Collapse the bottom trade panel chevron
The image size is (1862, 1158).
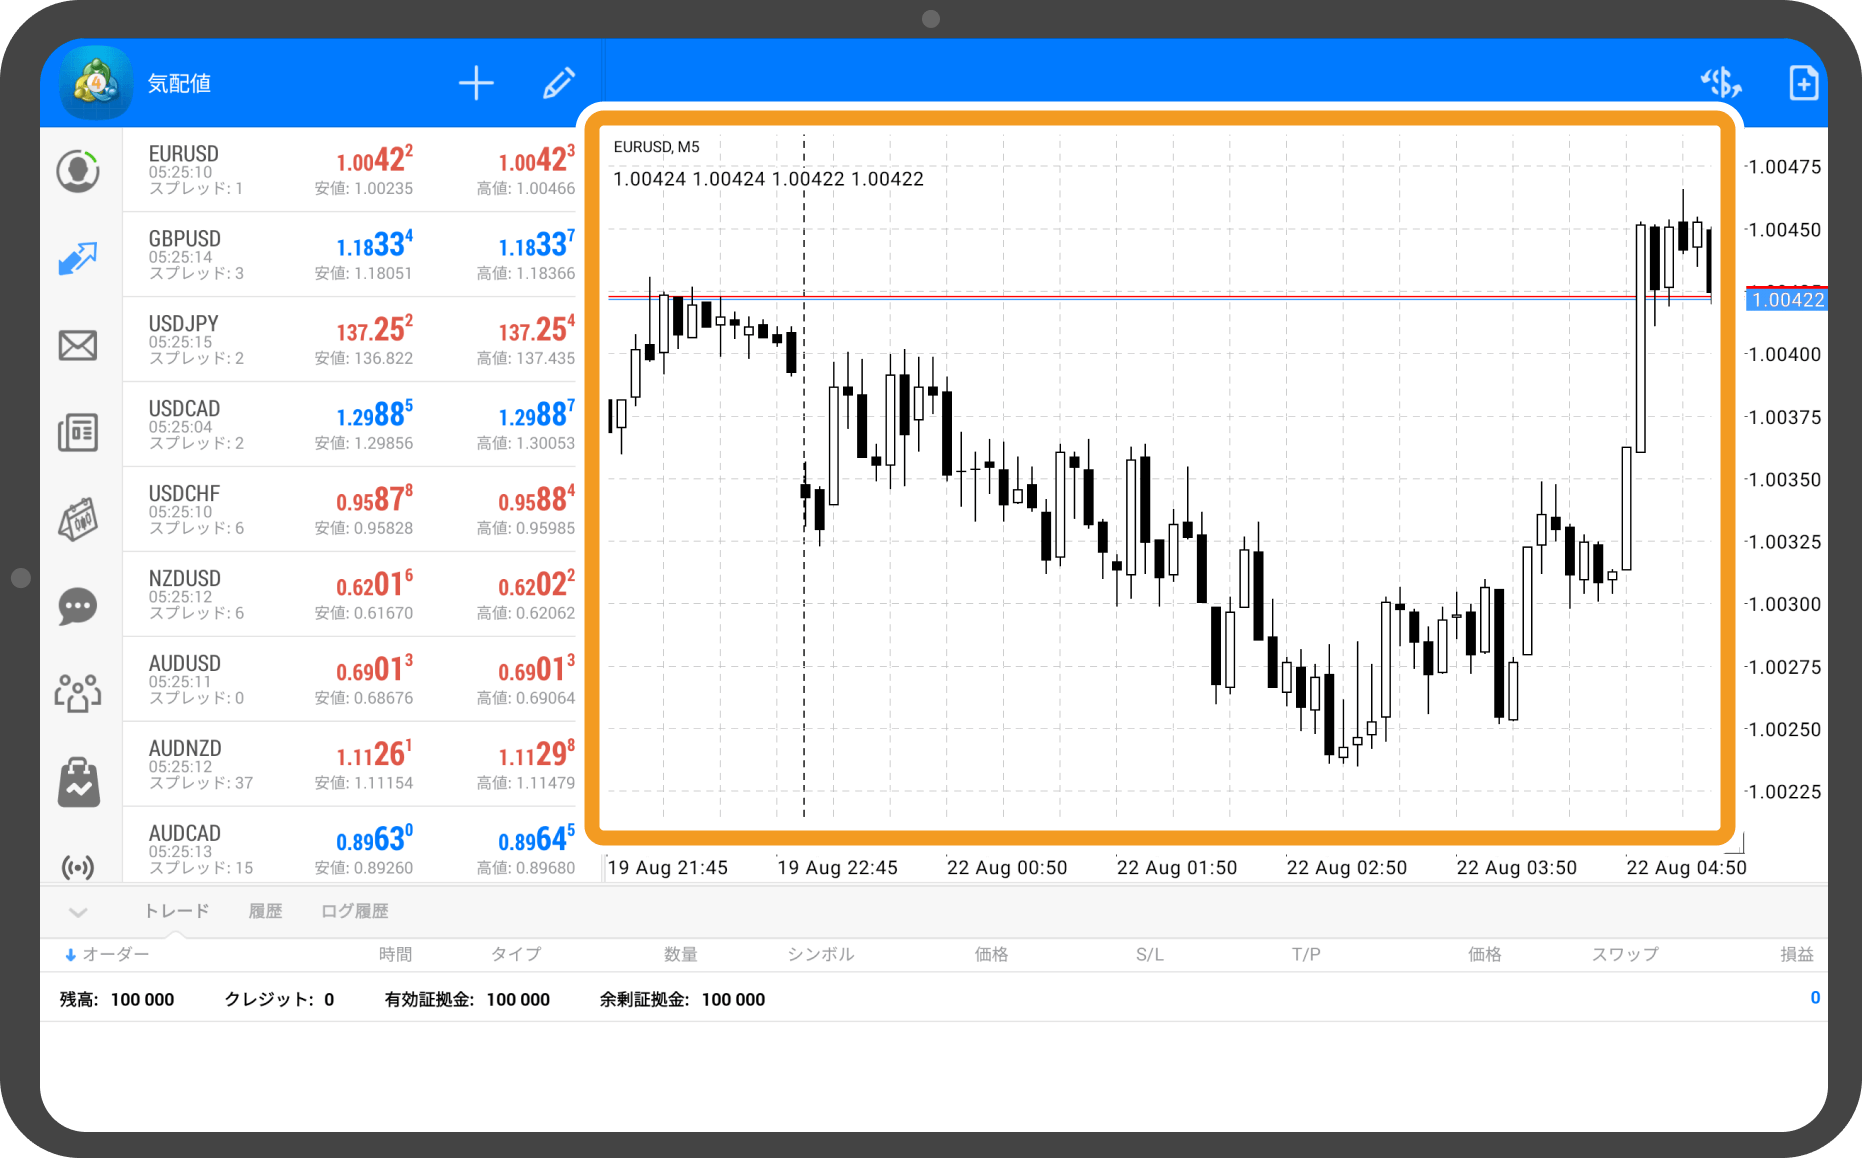[x=78, y=912]
